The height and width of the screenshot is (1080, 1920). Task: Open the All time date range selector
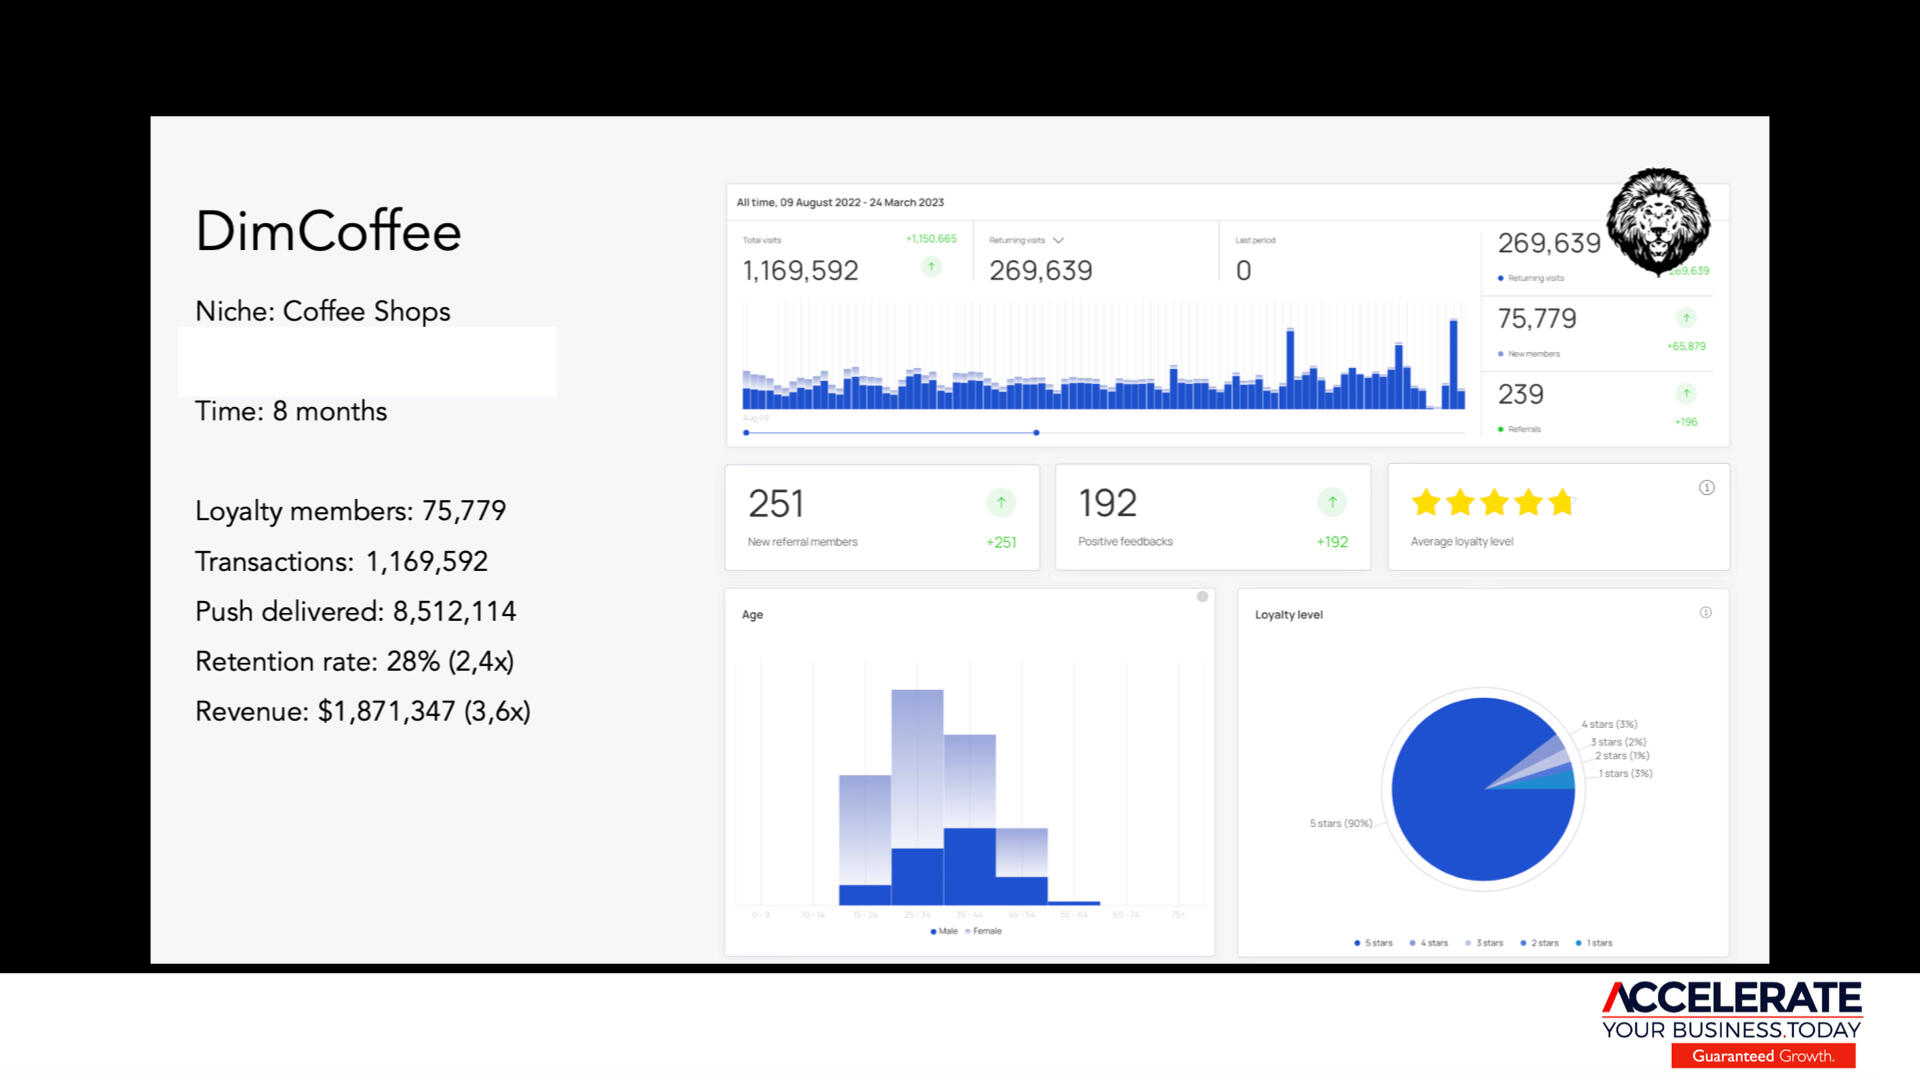(840, 202)
